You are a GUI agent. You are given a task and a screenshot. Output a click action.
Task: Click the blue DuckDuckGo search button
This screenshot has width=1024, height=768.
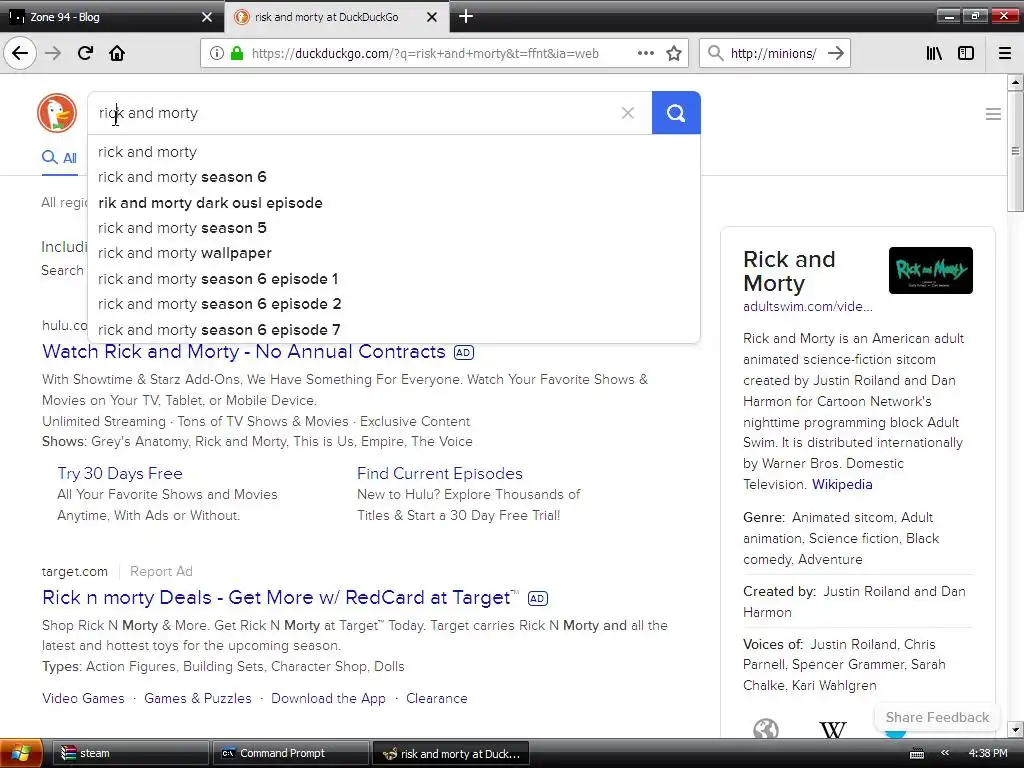tap(676, 113)
